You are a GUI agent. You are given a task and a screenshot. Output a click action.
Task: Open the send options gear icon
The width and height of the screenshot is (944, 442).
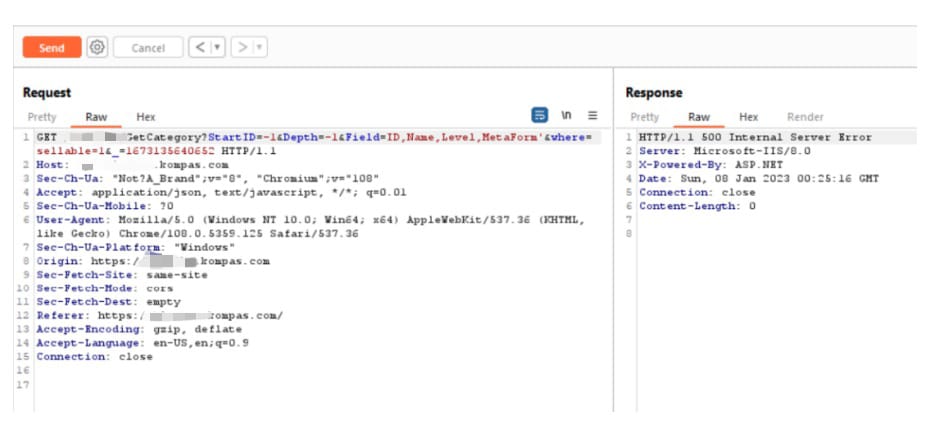point(97,47)
